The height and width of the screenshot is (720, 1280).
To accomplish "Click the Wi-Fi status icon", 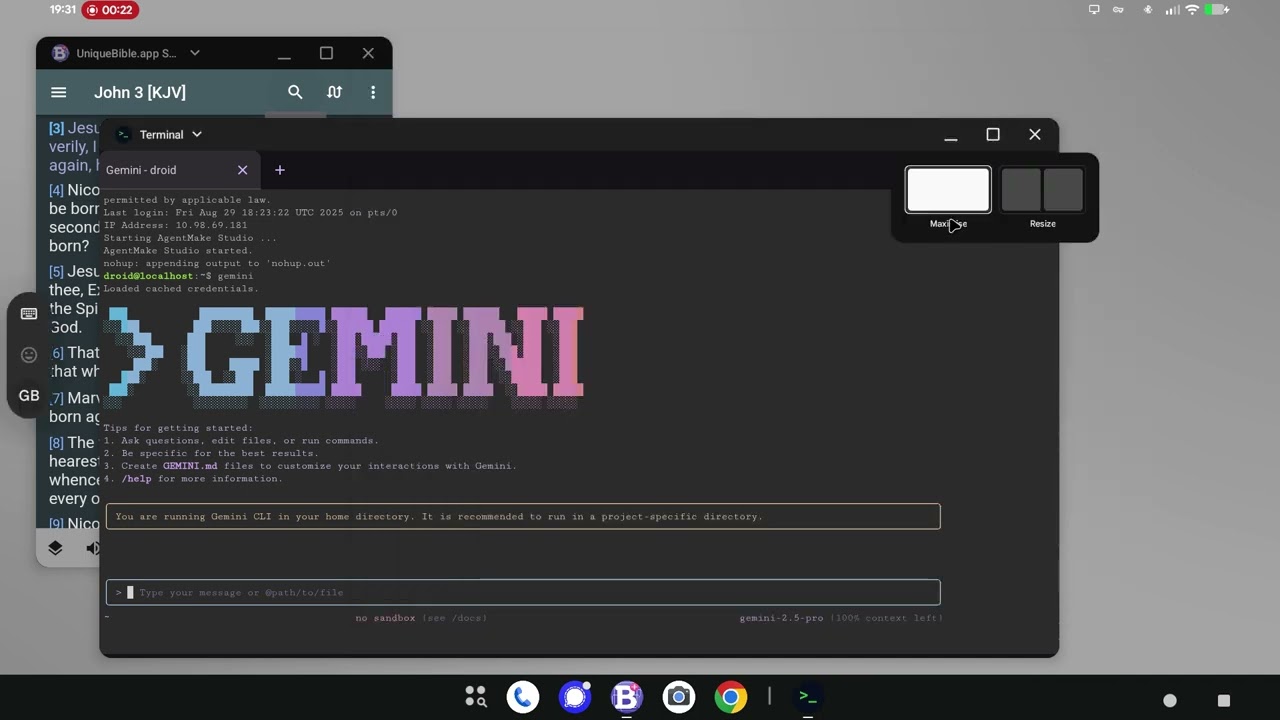I will (1192, 10).
